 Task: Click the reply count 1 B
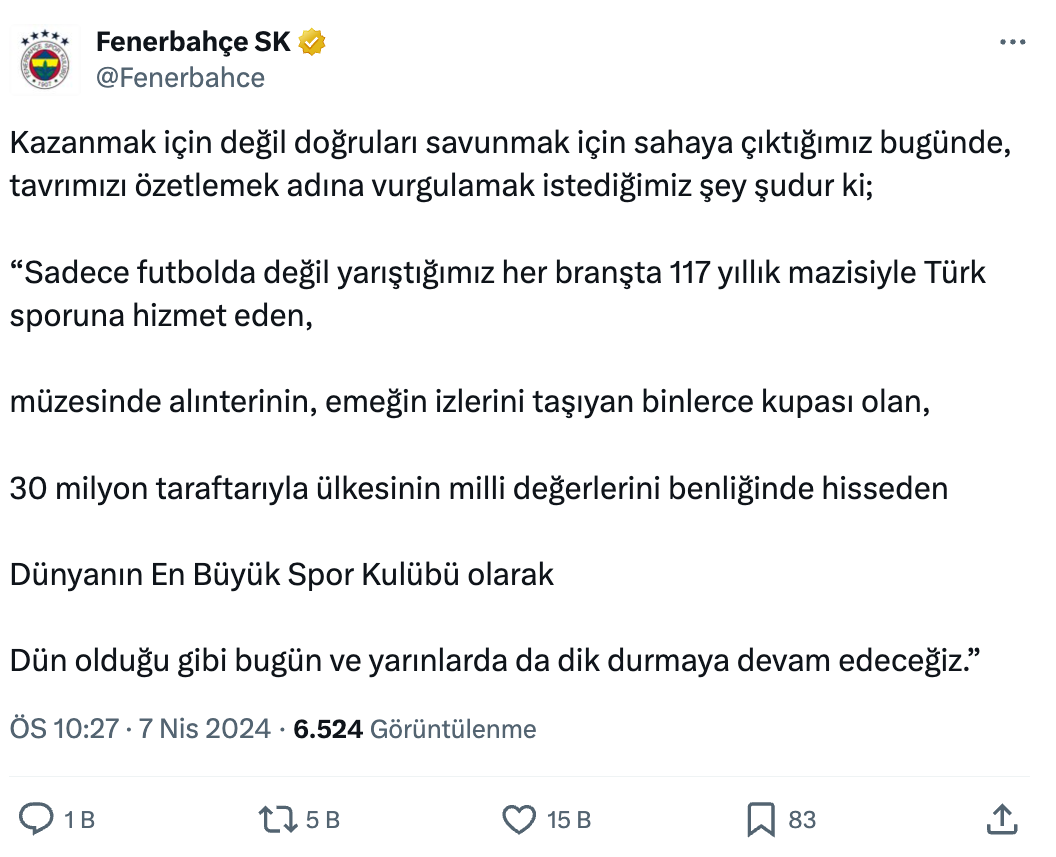pos(79,821)
